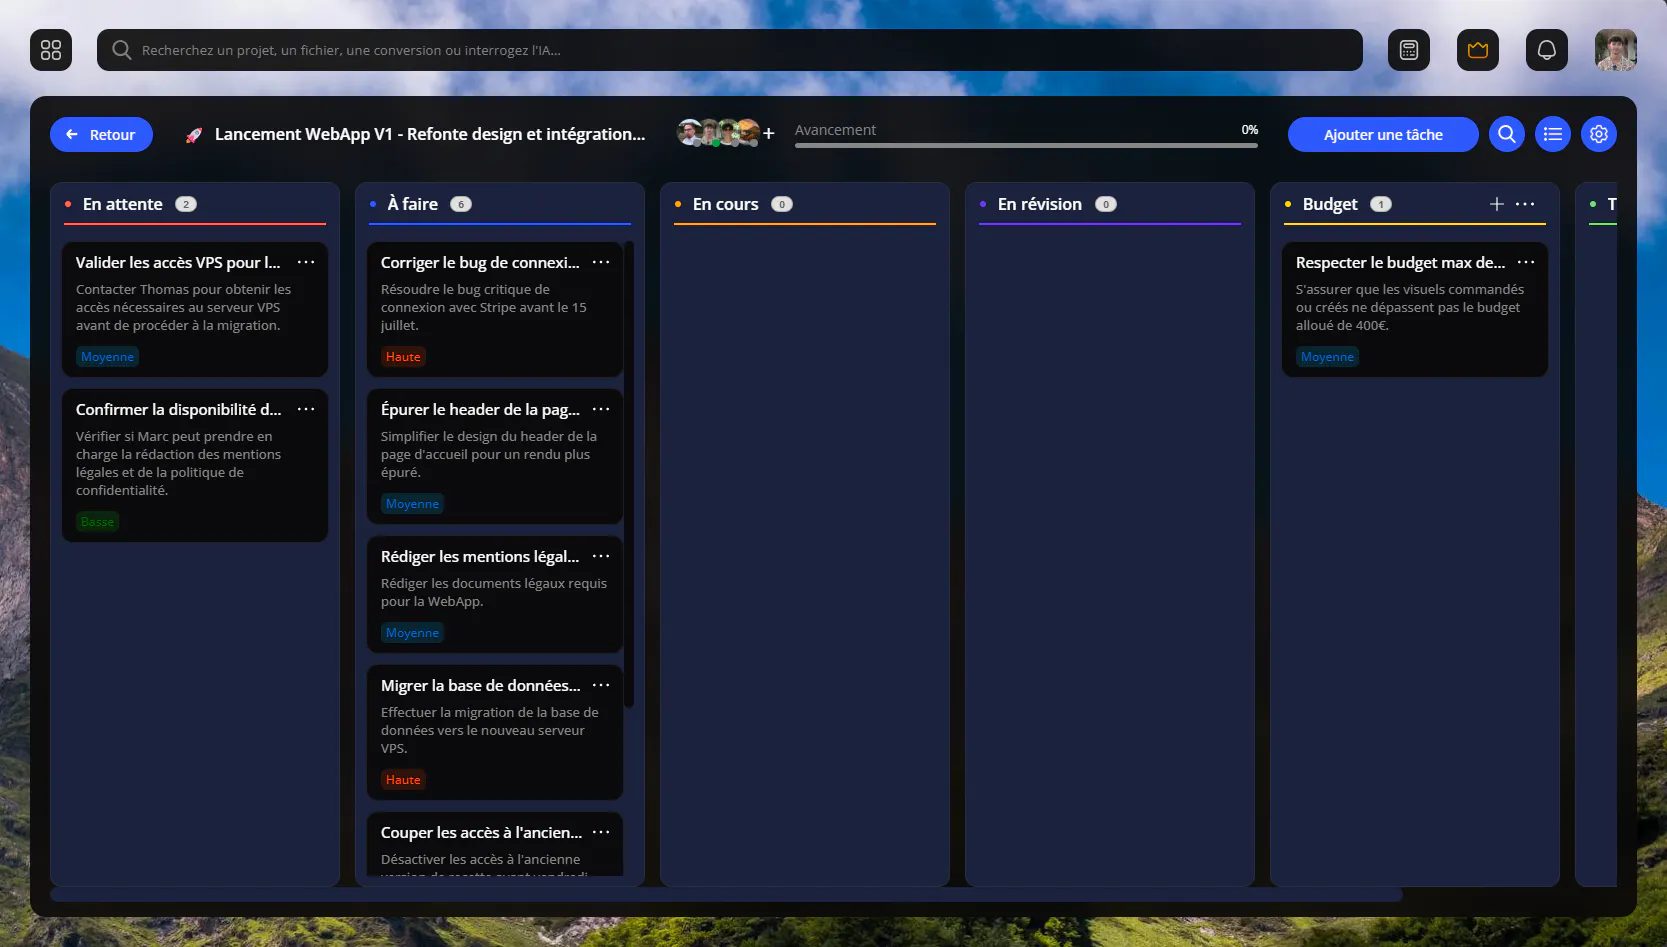Click the Avancement progress bar
Screen dimensions: 1667x947
pyautogui.click(x=1026, y=145)
